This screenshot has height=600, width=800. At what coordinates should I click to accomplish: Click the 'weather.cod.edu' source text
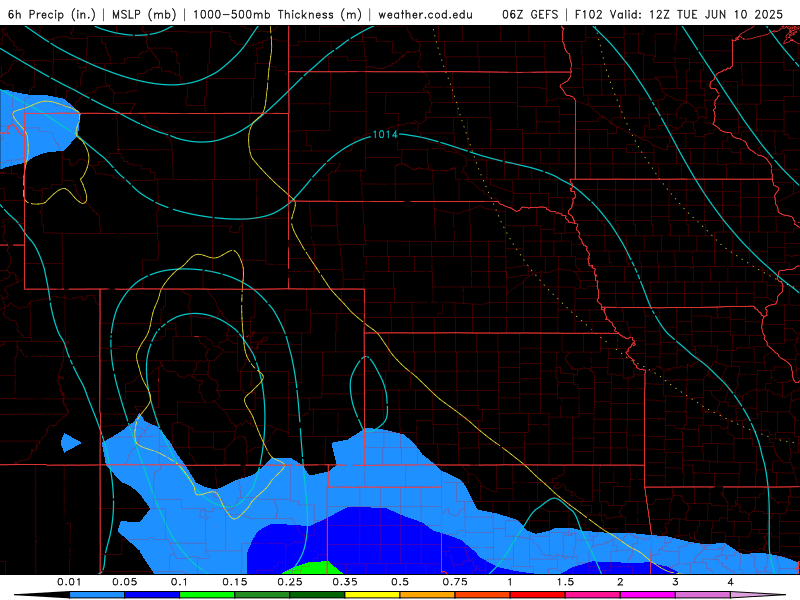coord(425,15)
